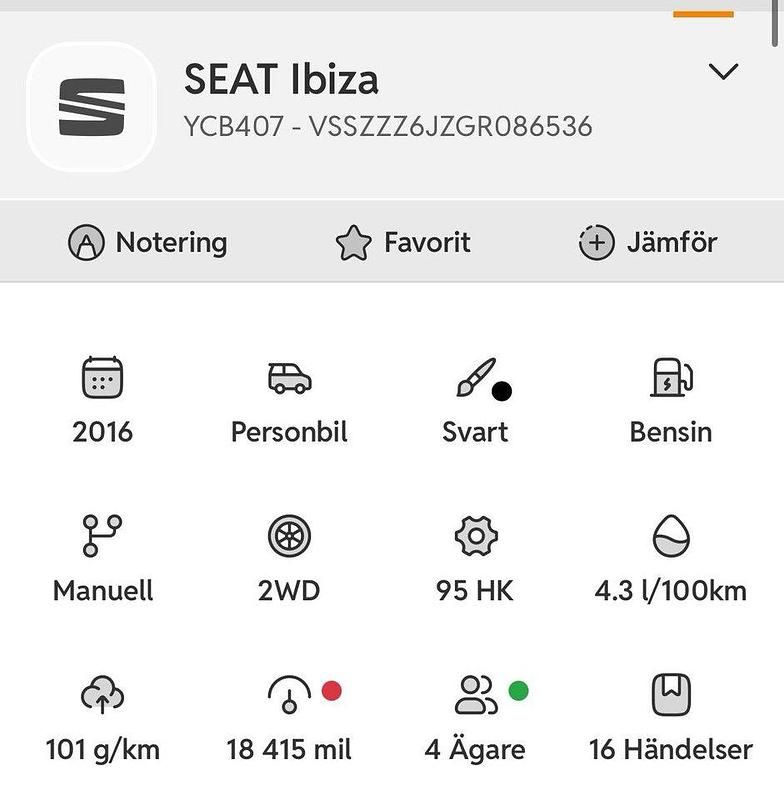Open the Bensin fuel pump icon
This screenshot has height=800, width=784.
click(671, 377)
